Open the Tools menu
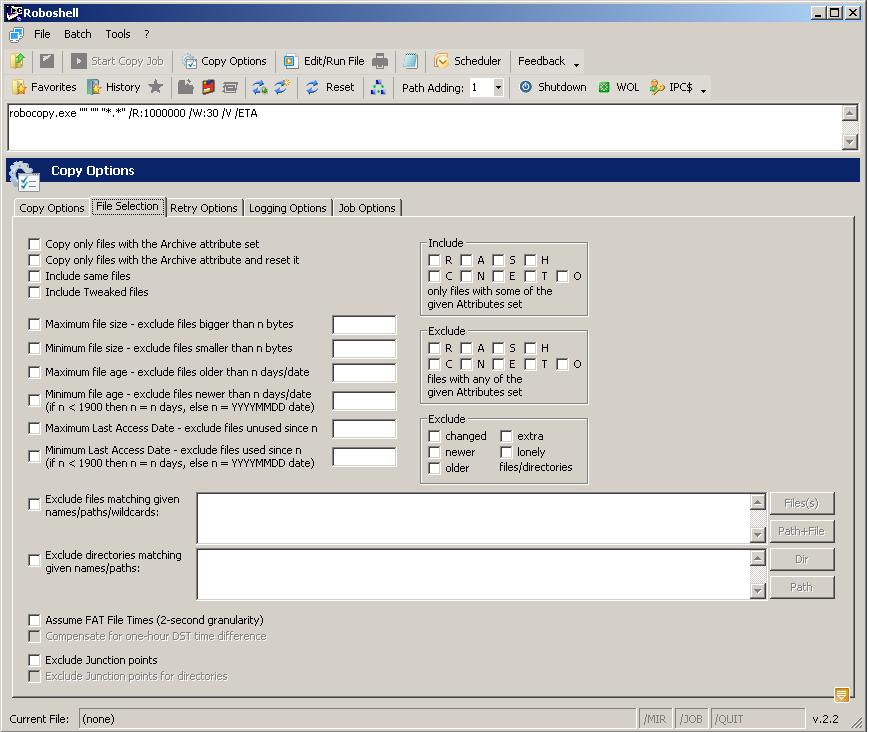Screen dimensions: 869x732 click(118, 34)
